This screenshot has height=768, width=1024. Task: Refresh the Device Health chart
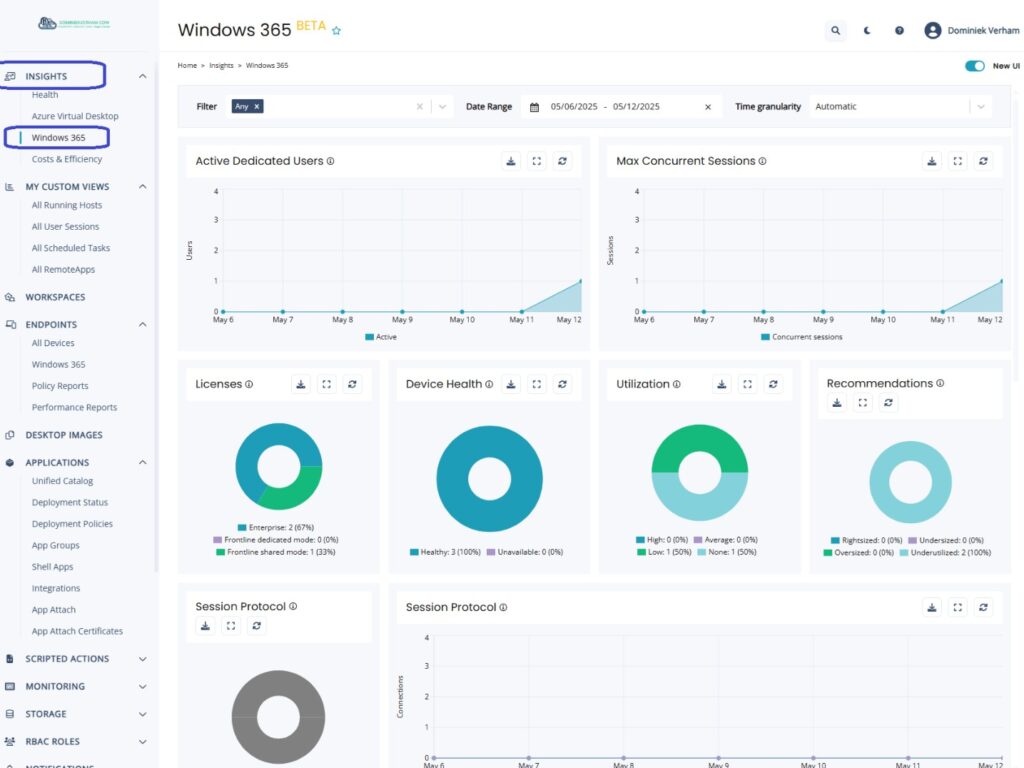tap(562, 384)
